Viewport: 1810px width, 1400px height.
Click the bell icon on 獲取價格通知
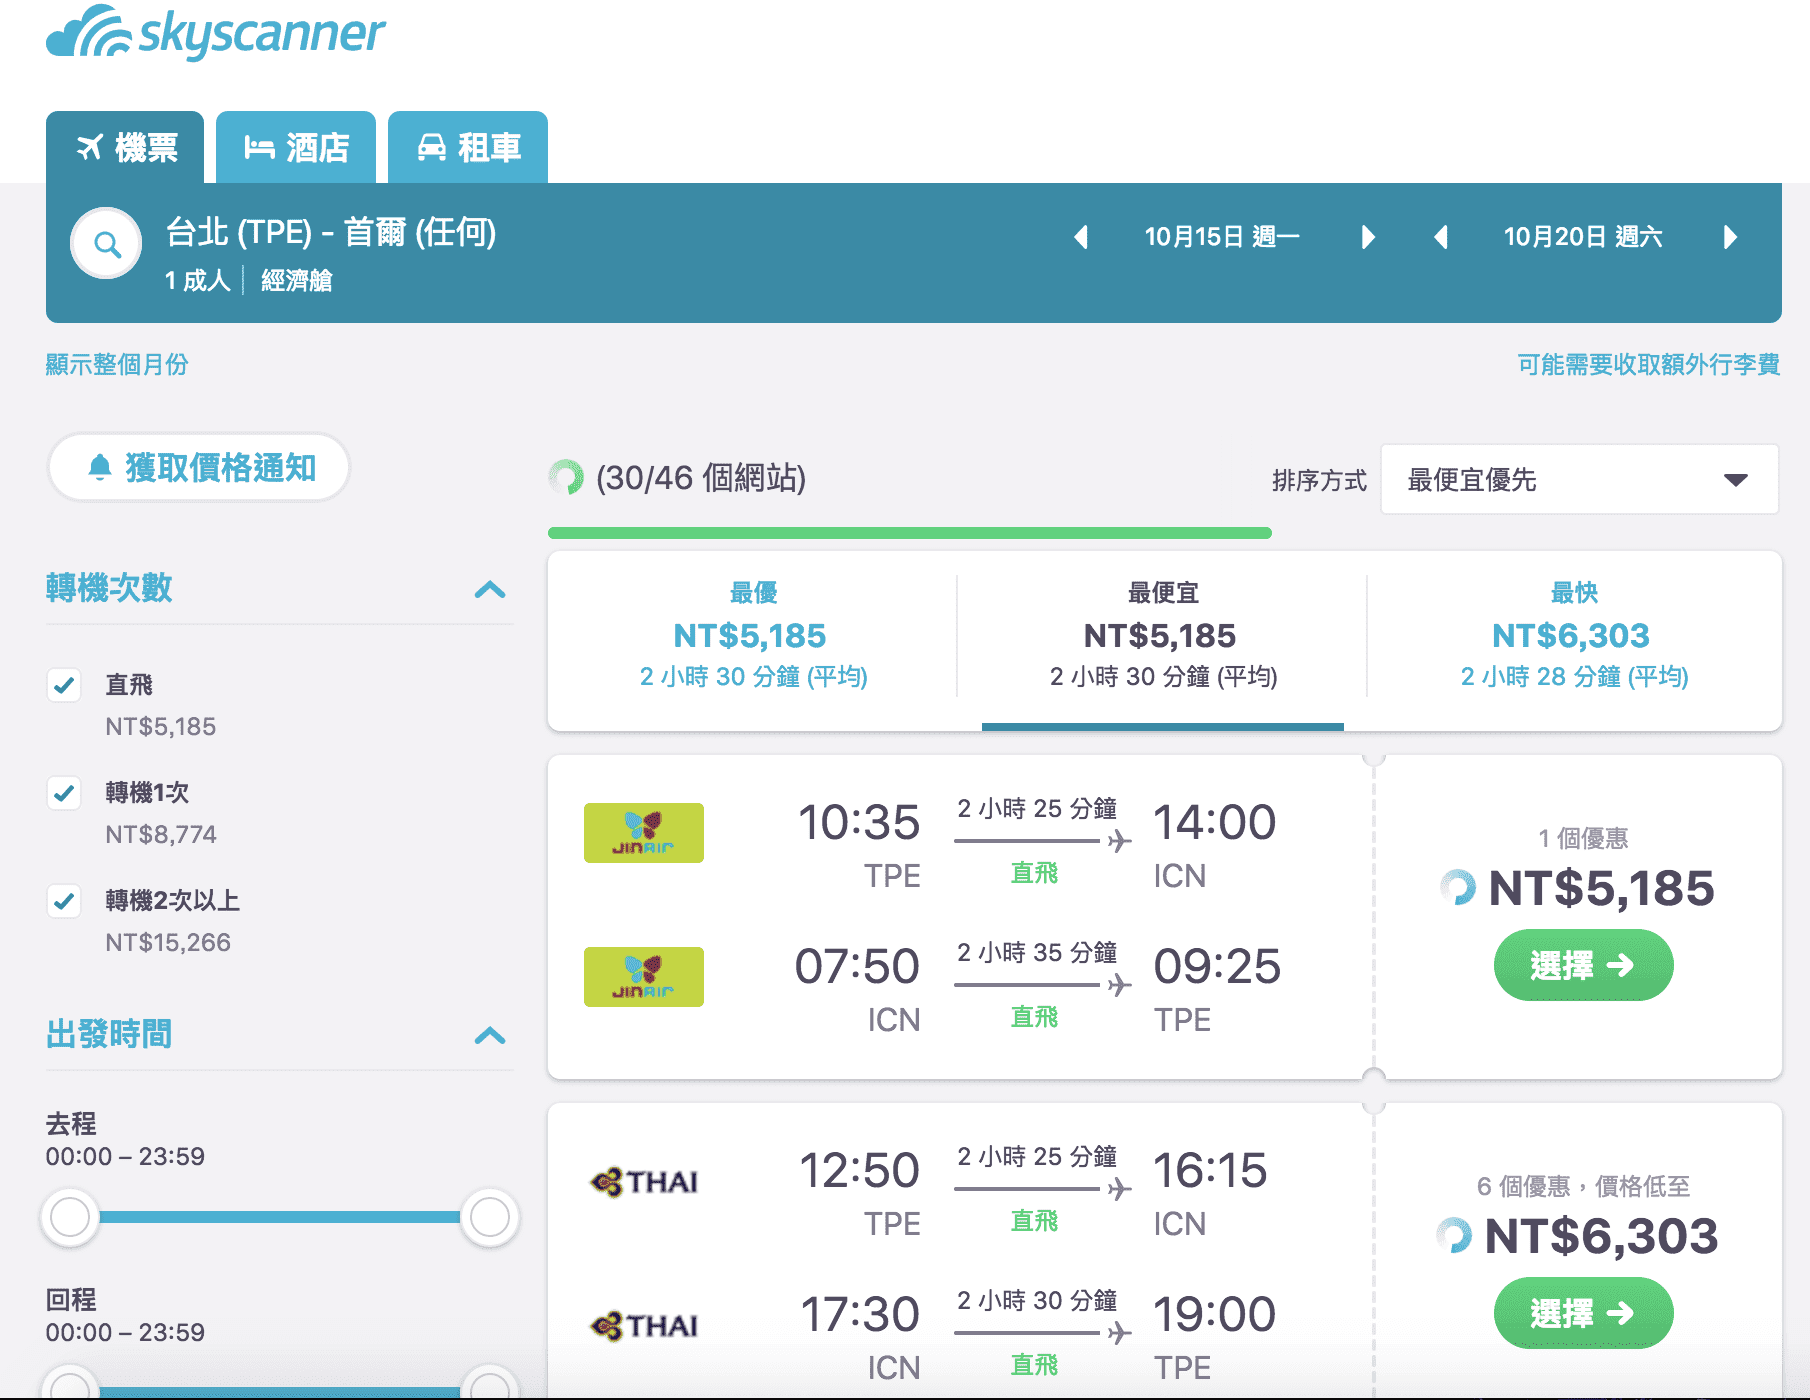tap(99, 466)
